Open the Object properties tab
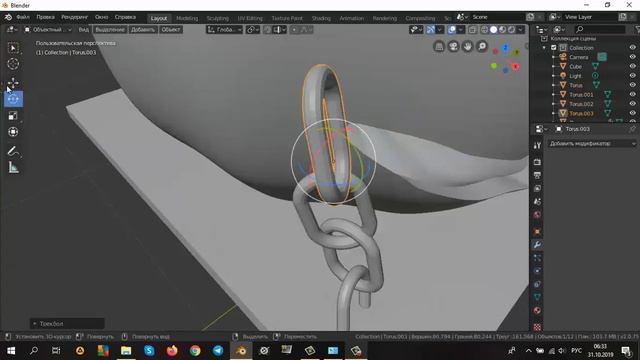The width and height of the screenshot is (640, 360). click(x=537, y=231)
